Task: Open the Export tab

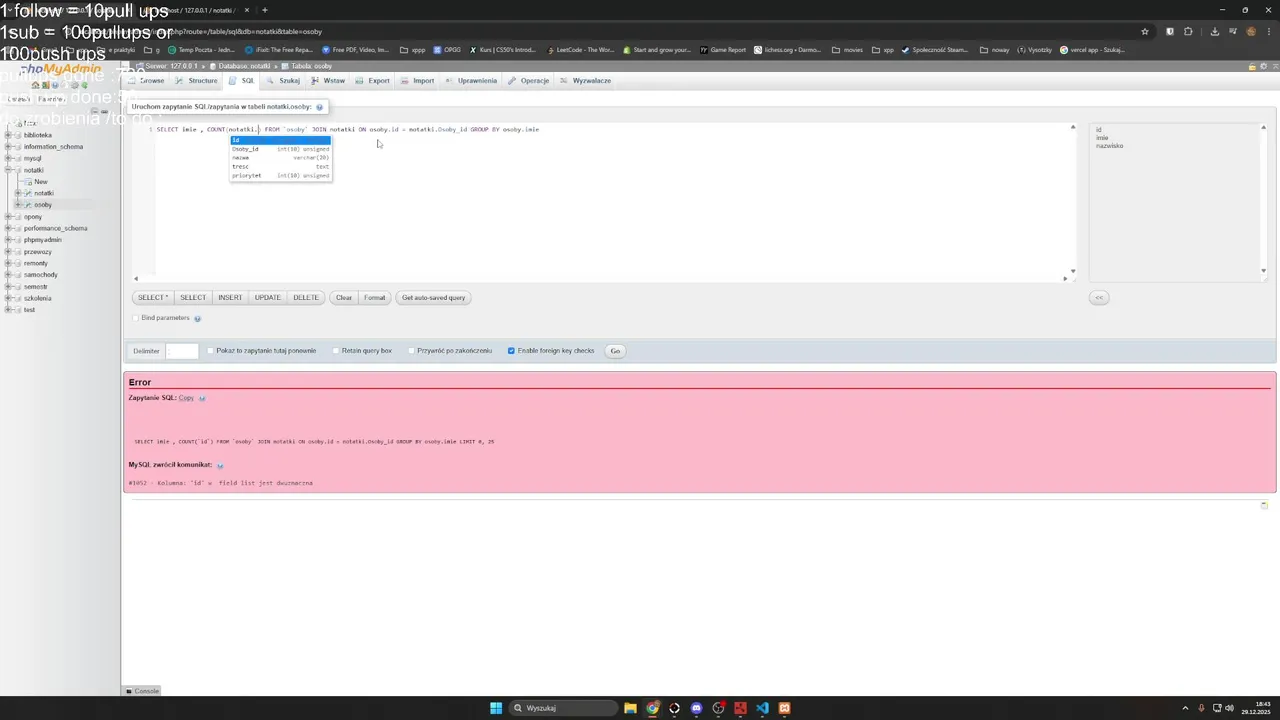Action: [x=373, y=81]
